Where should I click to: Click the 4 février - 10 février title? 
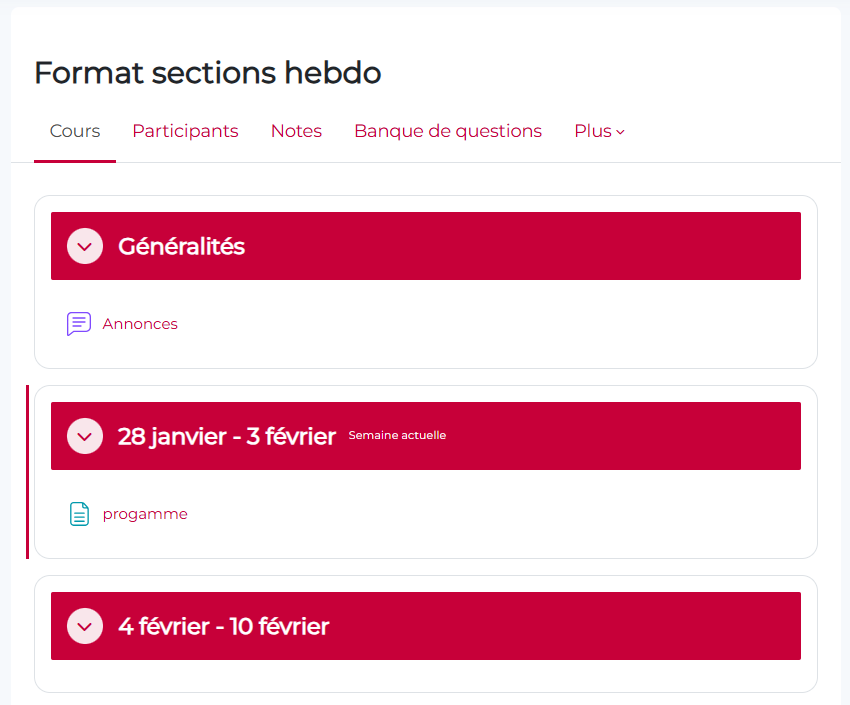[x=223, y=626]
